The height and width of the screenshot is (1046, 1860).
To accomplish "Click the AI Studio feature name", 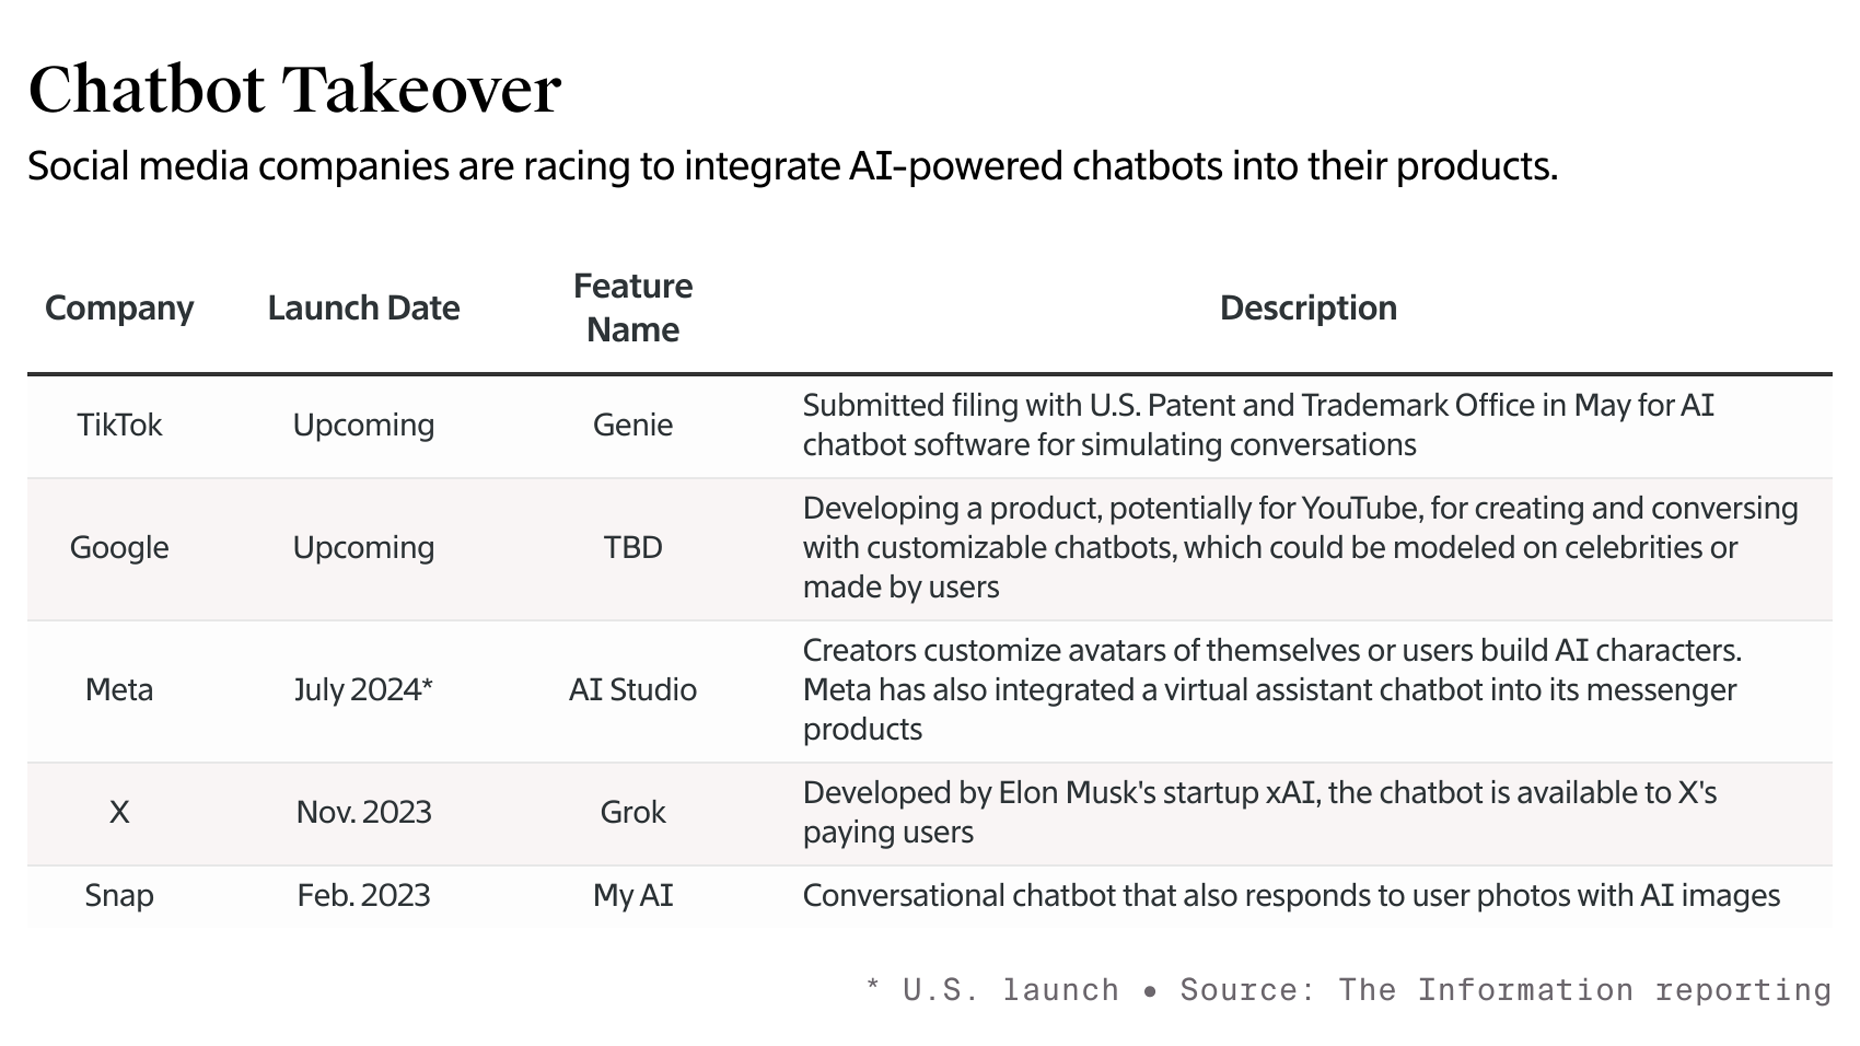I will coord(632,690).
